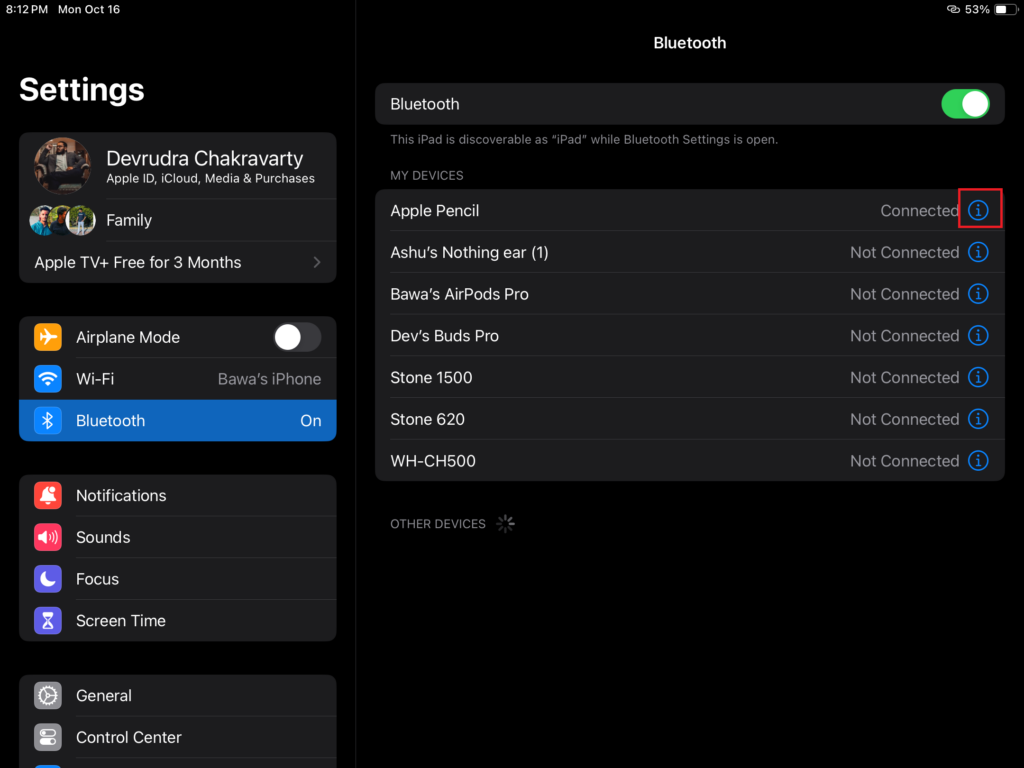1024x768 pixels.
Task: Open Focus settings
Action: [177, 579]
